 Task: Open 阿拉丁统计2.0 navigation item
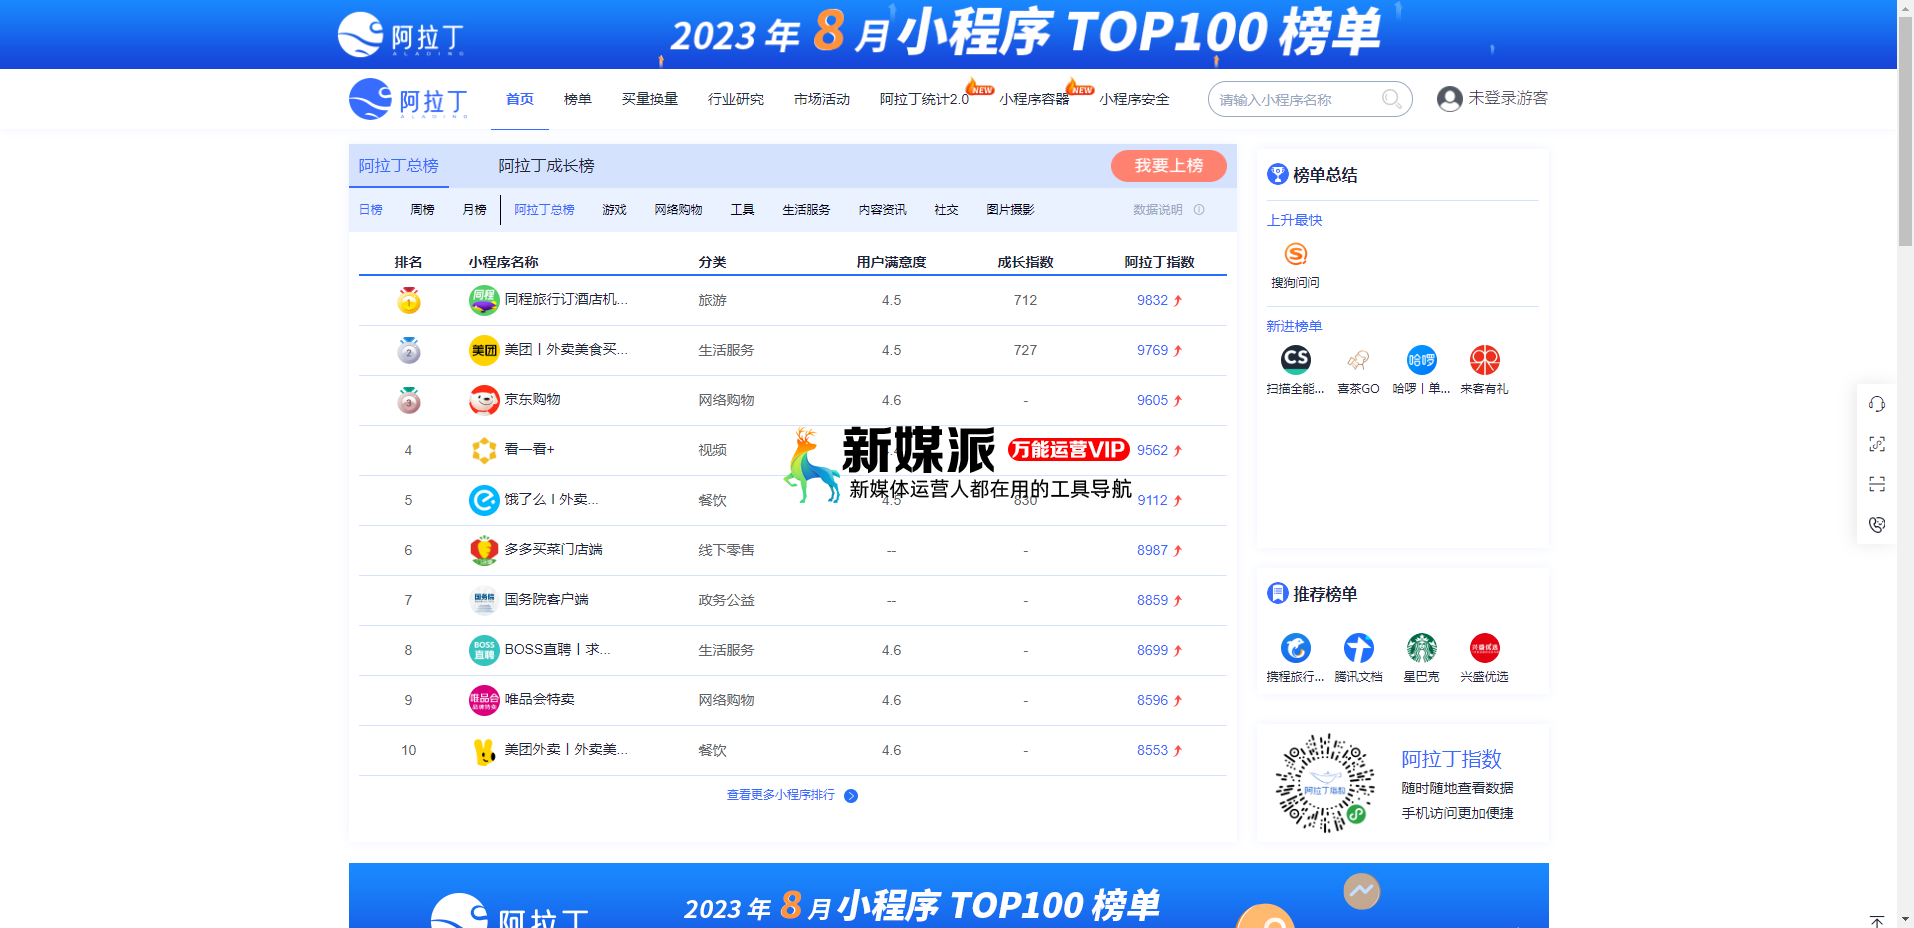(924, 99)
